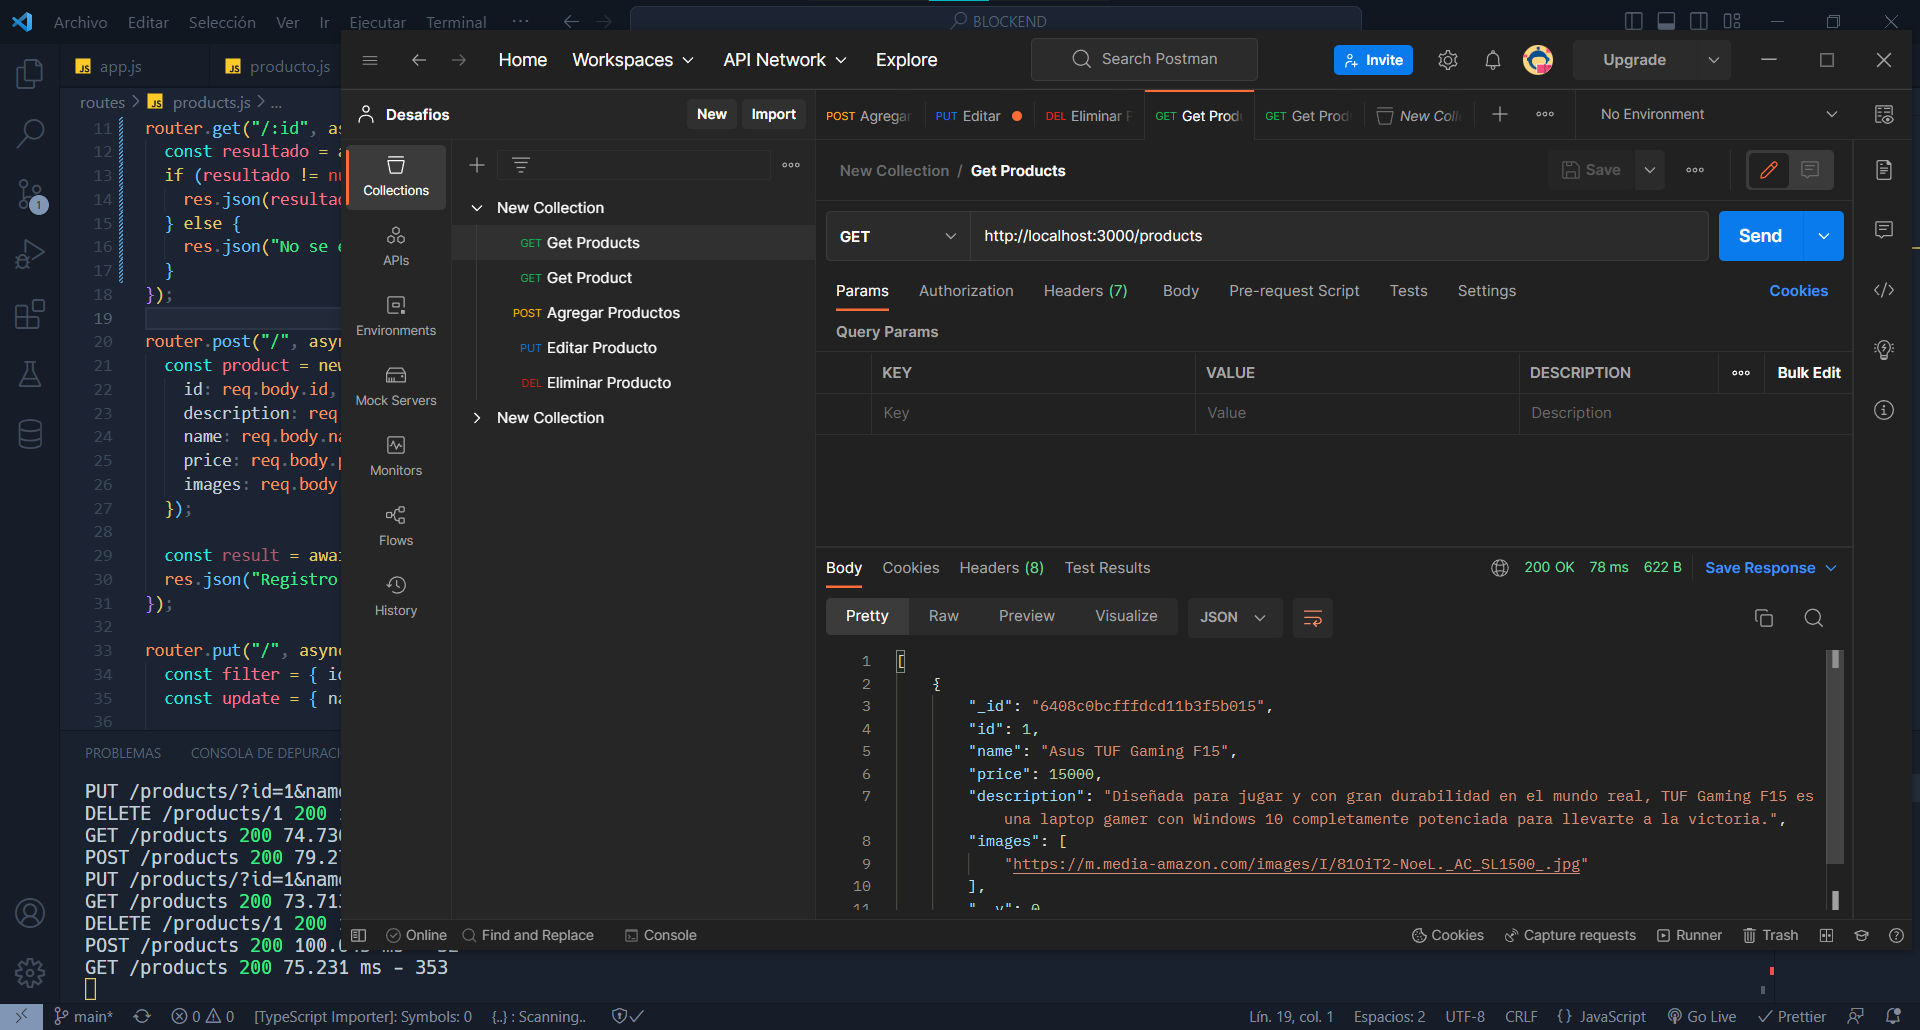Open the APIs sidebar panel

click(x=396, y=246)
